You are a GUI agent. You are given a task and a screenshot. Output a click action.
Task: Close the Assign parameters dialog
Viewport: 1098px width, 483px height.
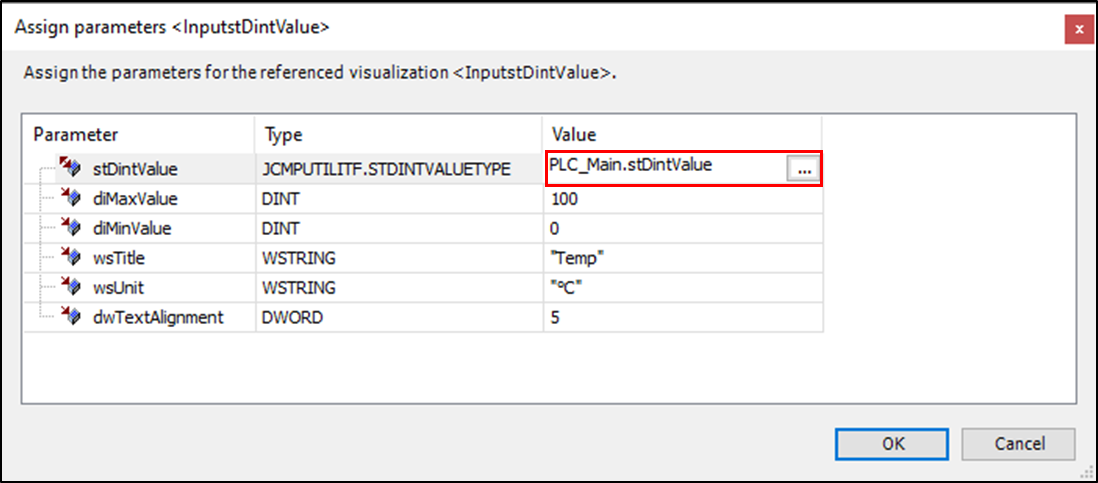[x=1078, y=29]
